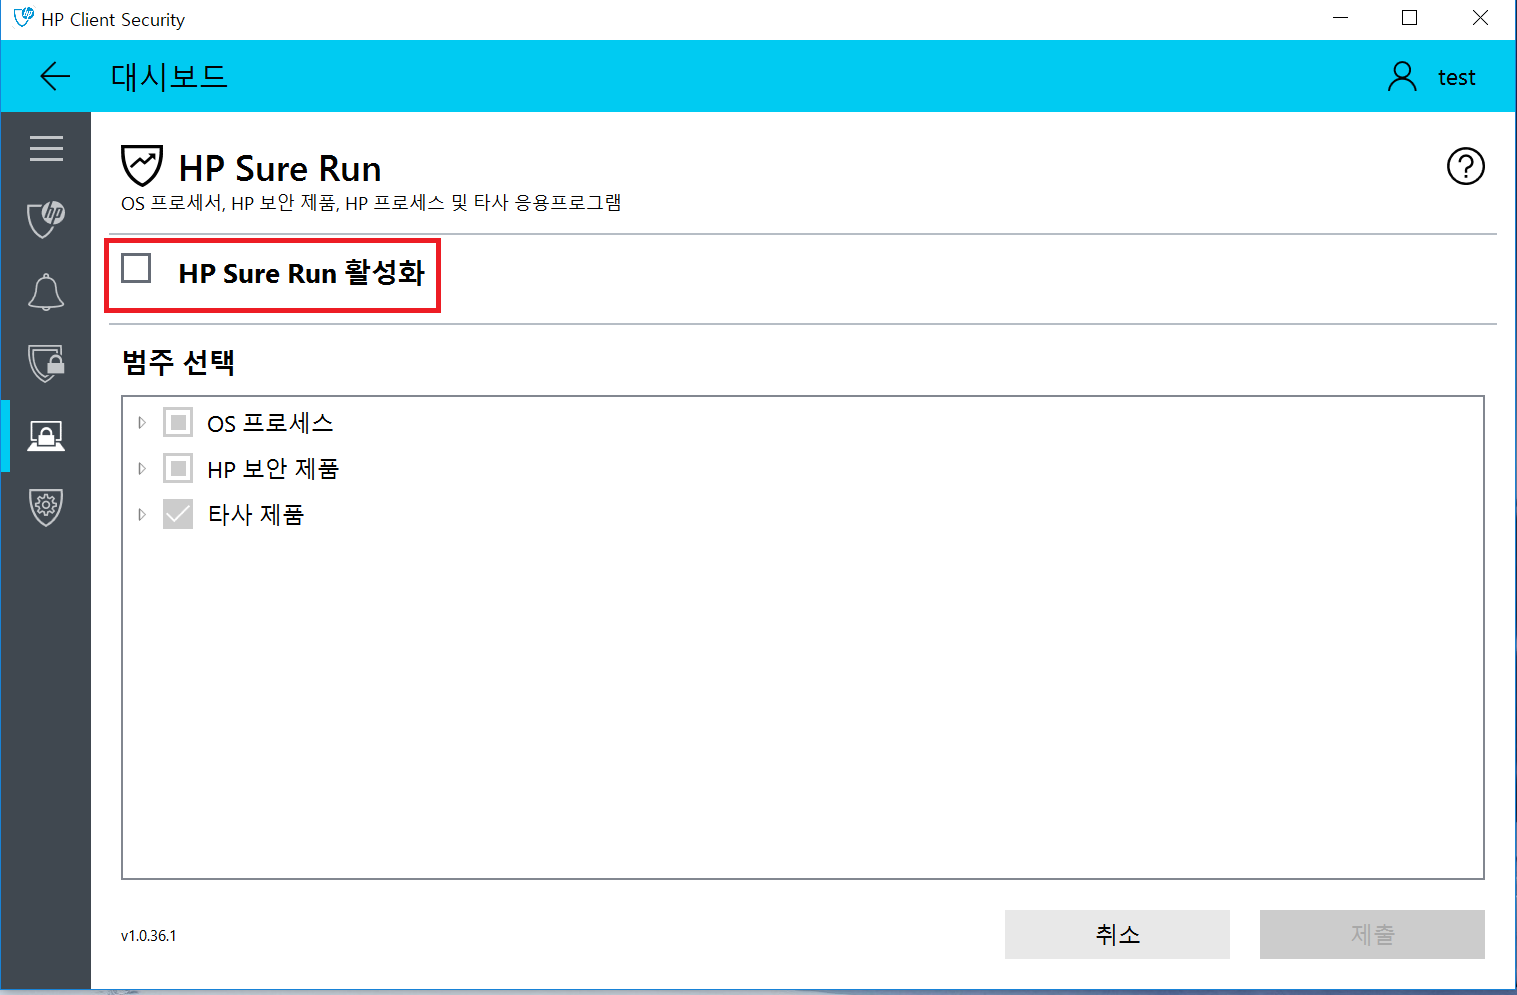Expand the HP 보안 제품 tree node

click(x=142, y=468)
